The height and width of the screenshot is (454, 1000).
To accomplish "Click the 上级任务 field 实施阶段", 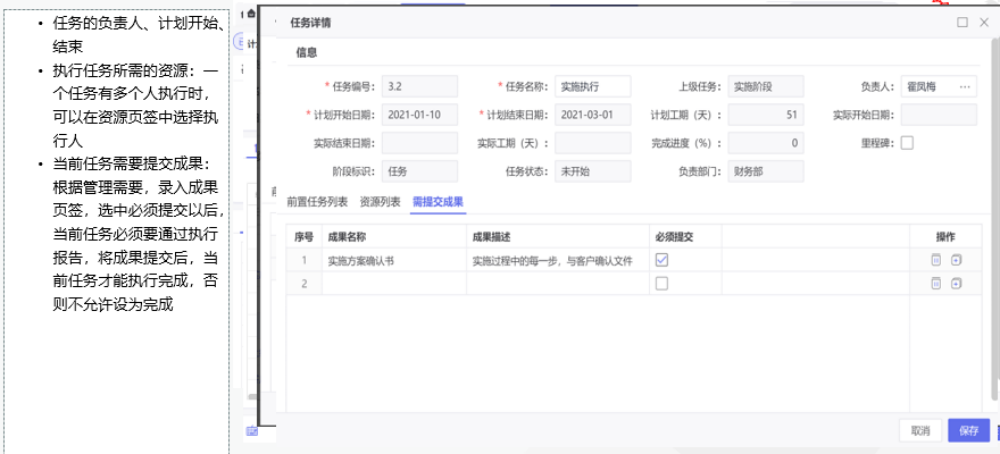I will [x=766, y=87].
